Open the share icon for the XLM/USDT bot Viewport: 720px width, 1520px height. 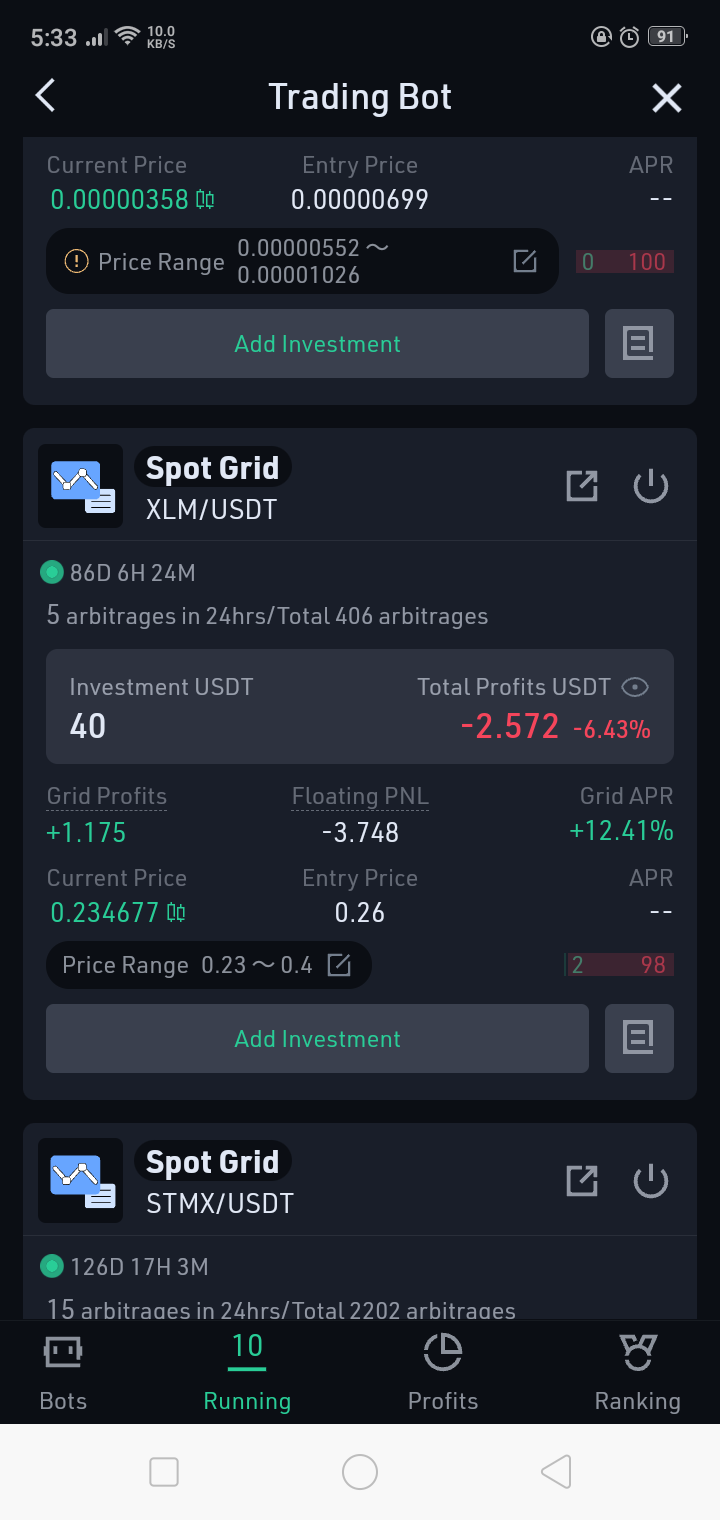click(582, 487)
